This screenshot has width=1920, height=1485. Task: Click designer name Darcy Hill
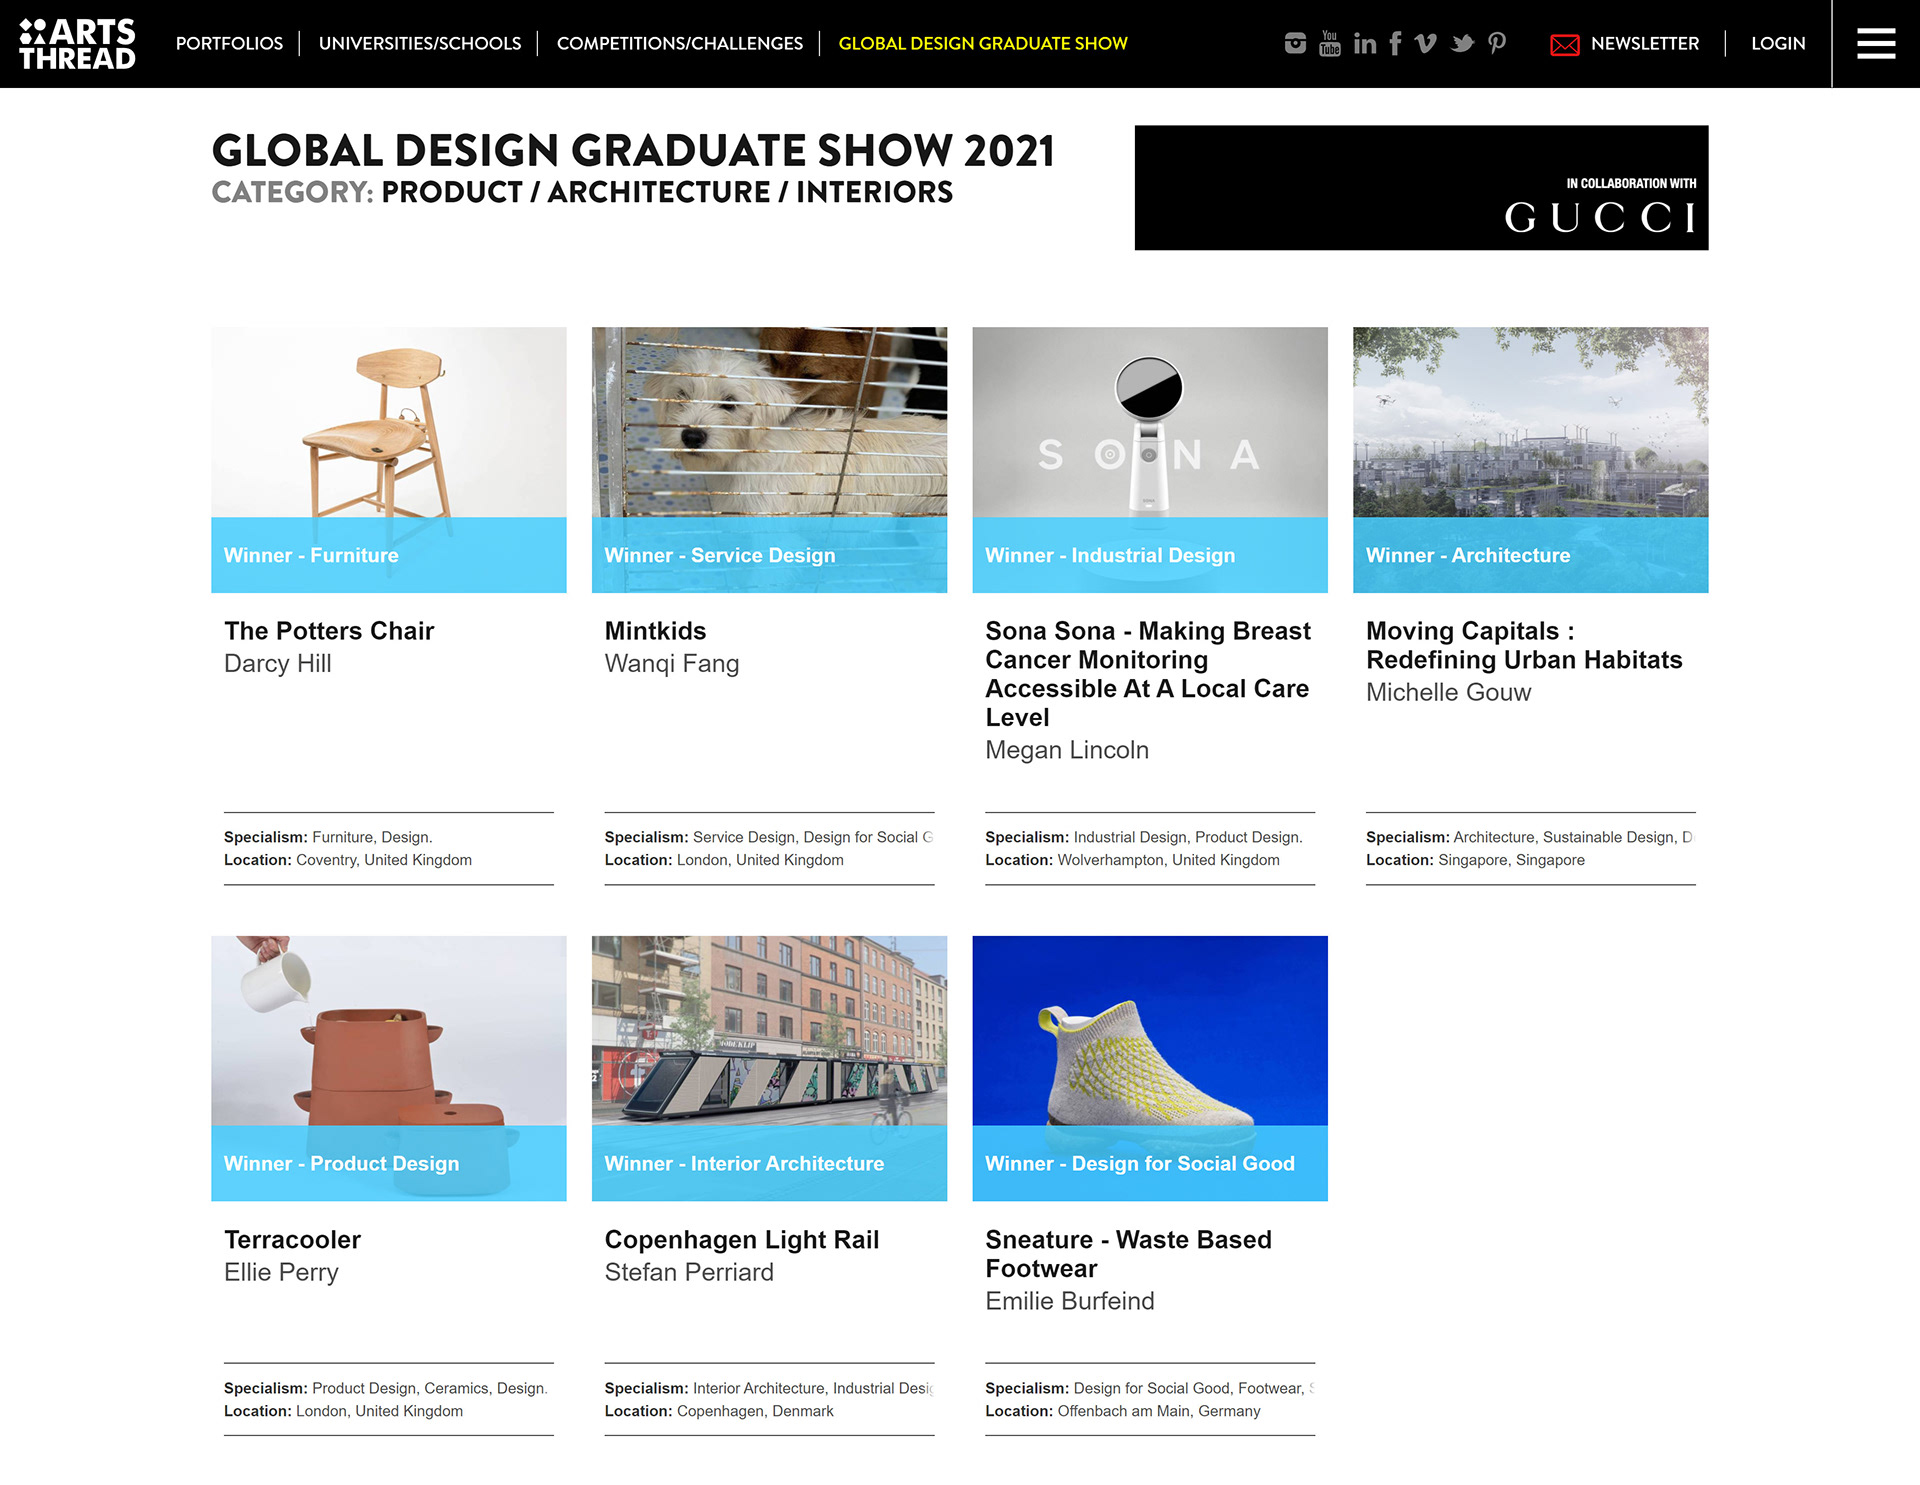point(277,663)
